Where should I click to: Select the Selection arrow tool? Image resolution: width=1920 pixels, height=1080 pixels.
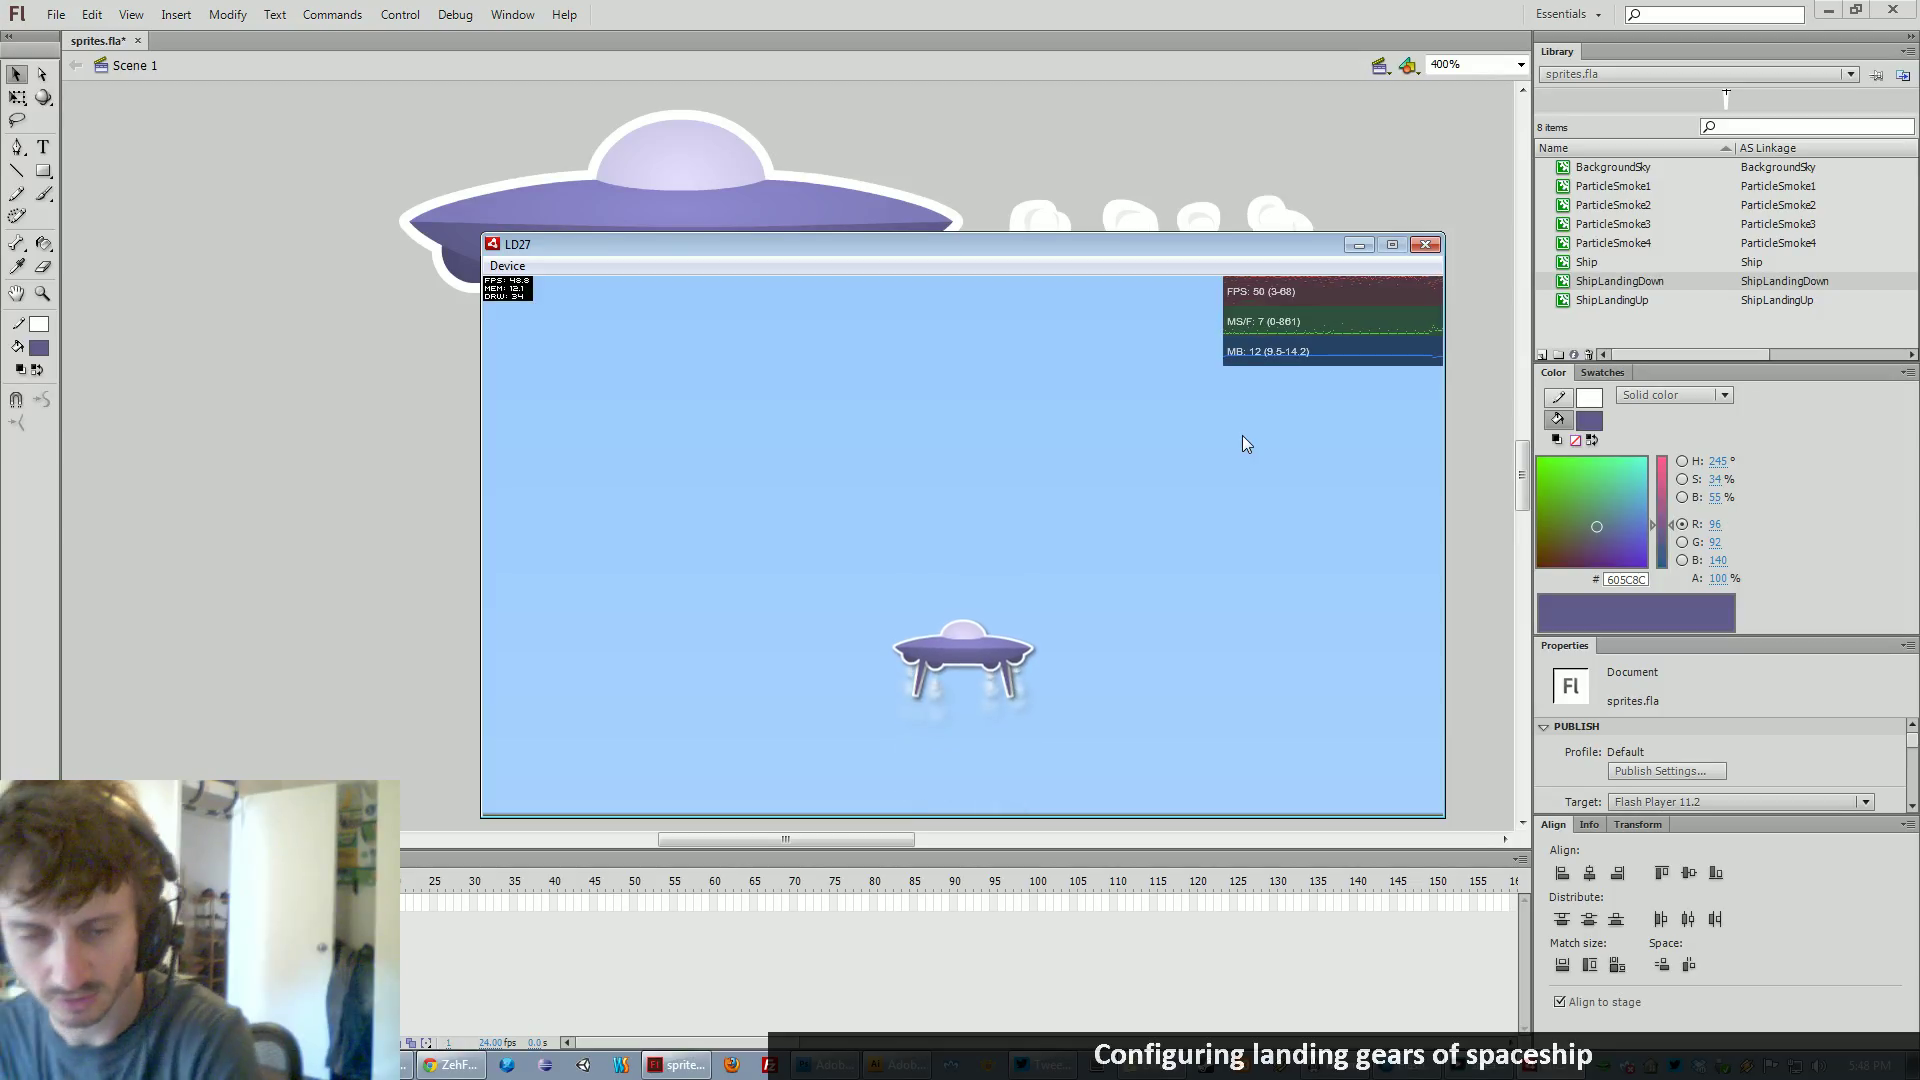[x=17, y=74]
